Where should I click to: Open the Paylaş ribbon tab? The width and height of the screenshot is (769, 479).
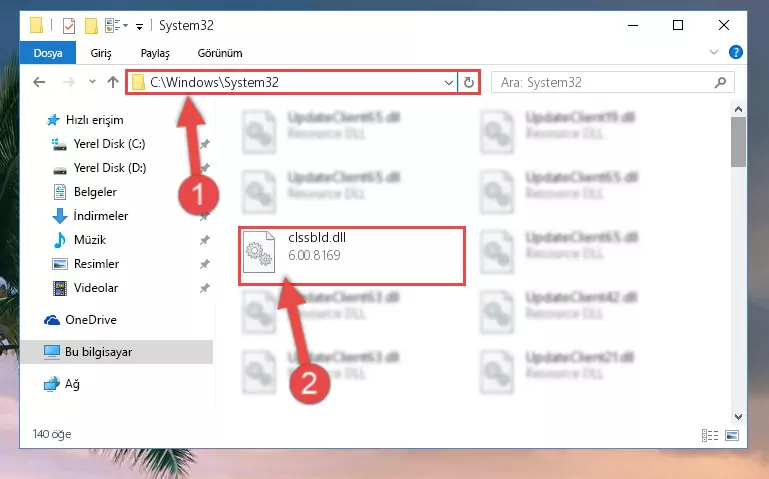coord(155,53)
